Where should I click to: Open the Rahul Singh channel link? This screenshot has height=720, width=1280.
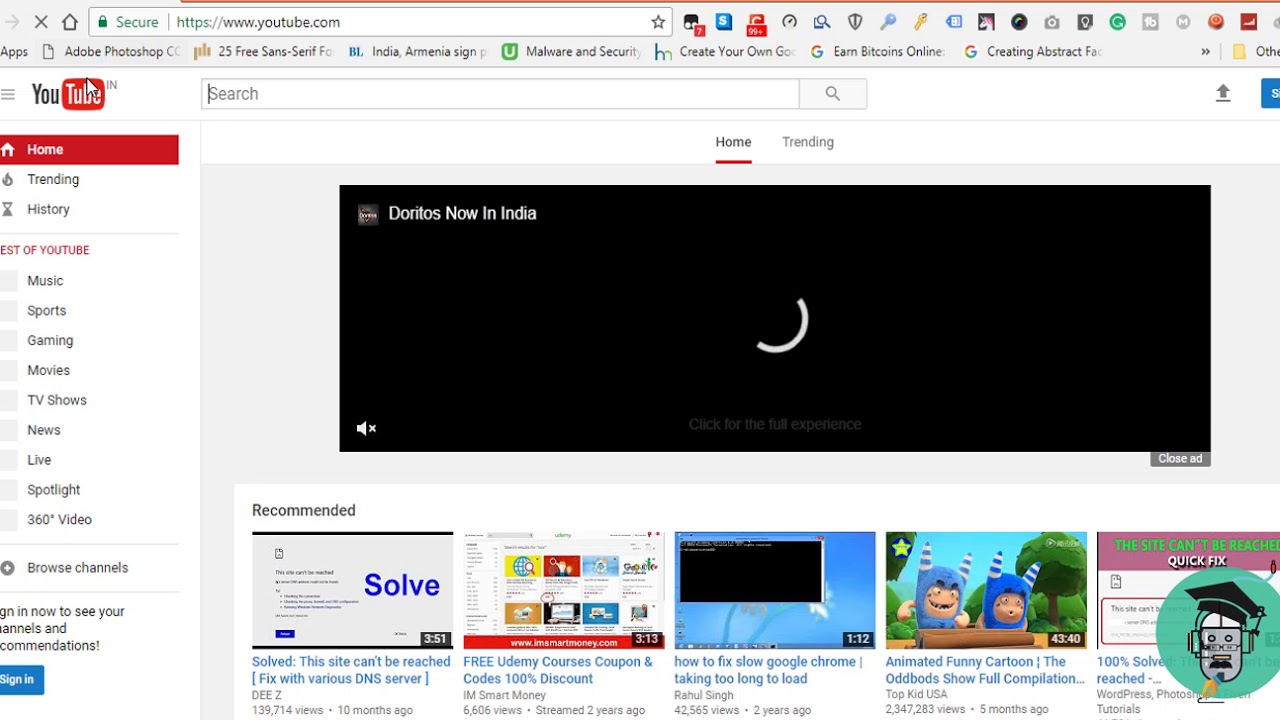704,695
